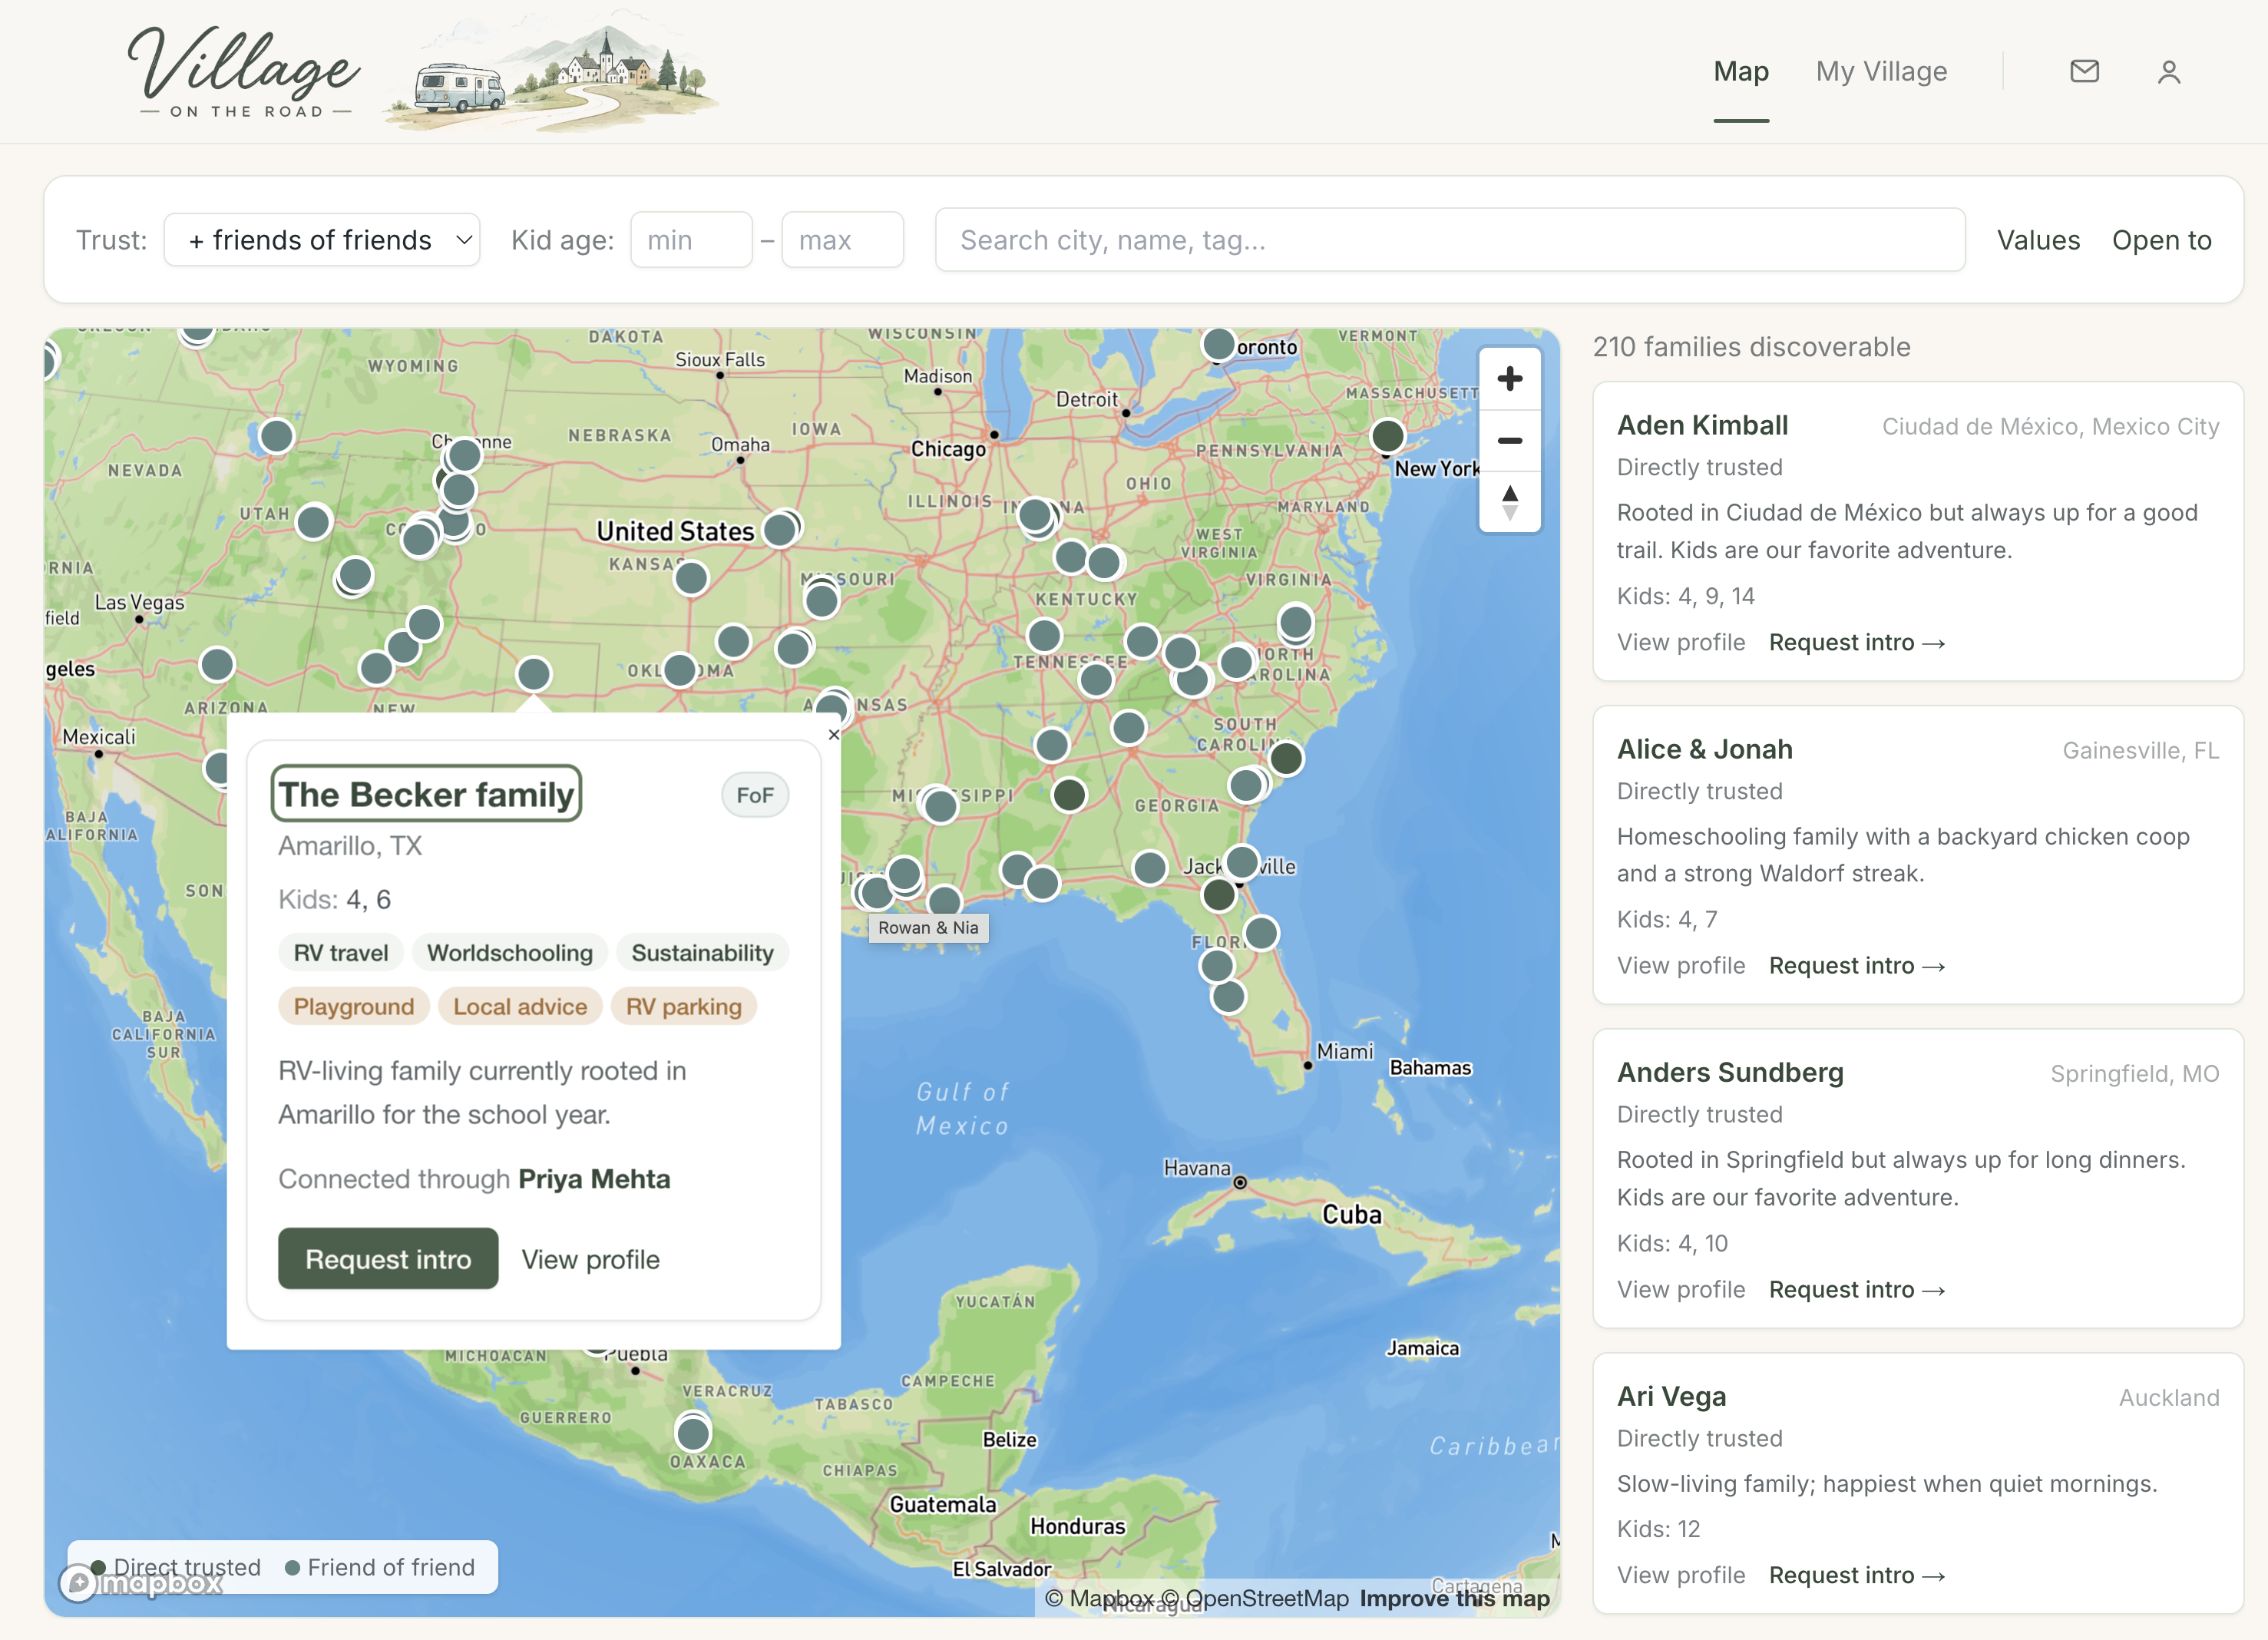Click the Ari Vega card name
The width and height of the screenshot is (2268, 1640).
pyautogui.click(x=1671, y=1397)
